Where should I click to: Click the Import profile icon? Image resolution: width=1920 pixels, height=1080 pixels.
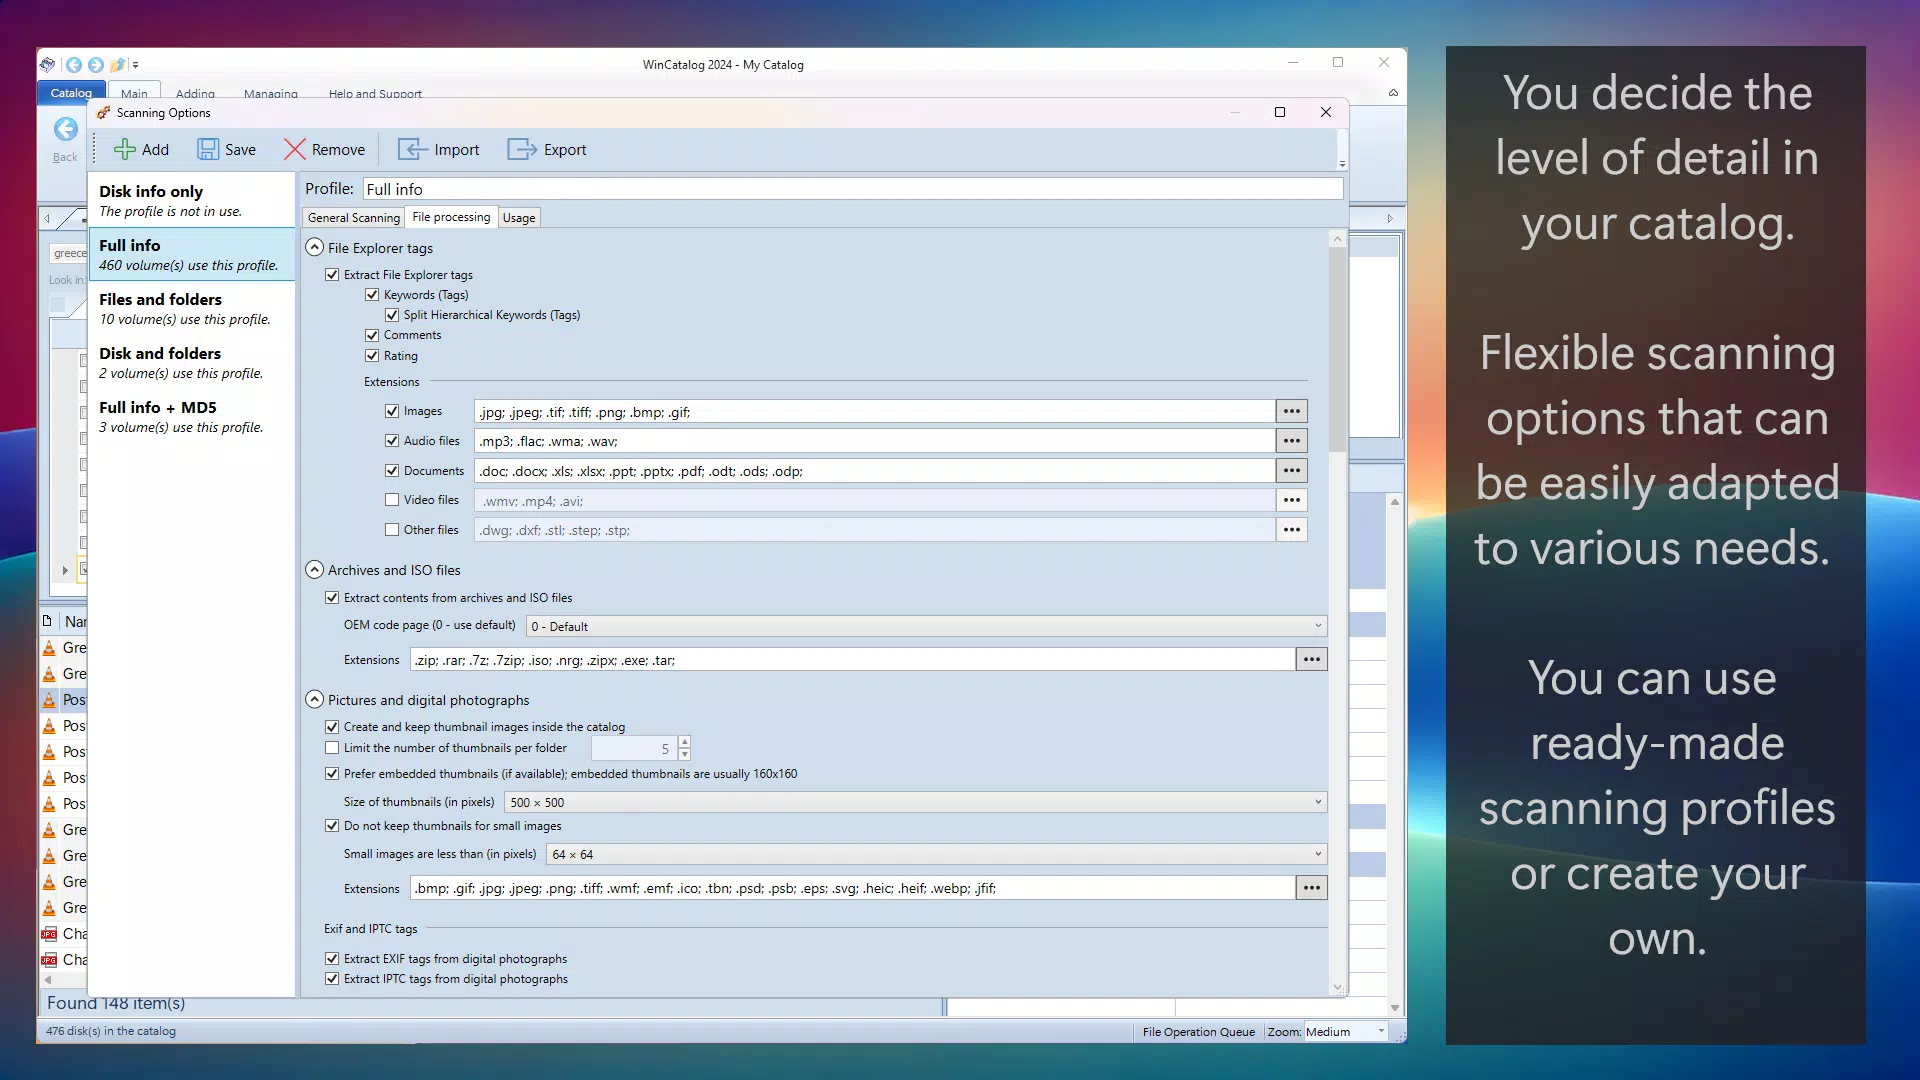(413, 150)
